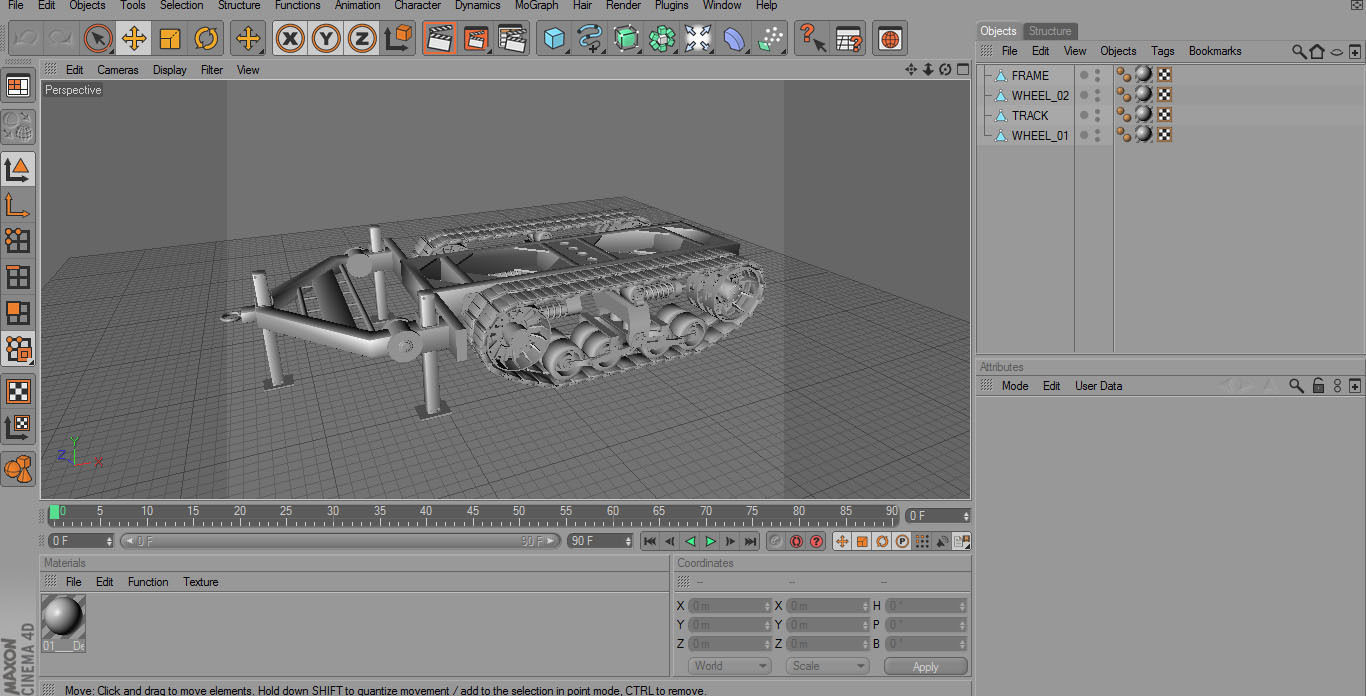Click stepper on current frame field
This screenshot has width=1366, height=696.
pos(965,516)
